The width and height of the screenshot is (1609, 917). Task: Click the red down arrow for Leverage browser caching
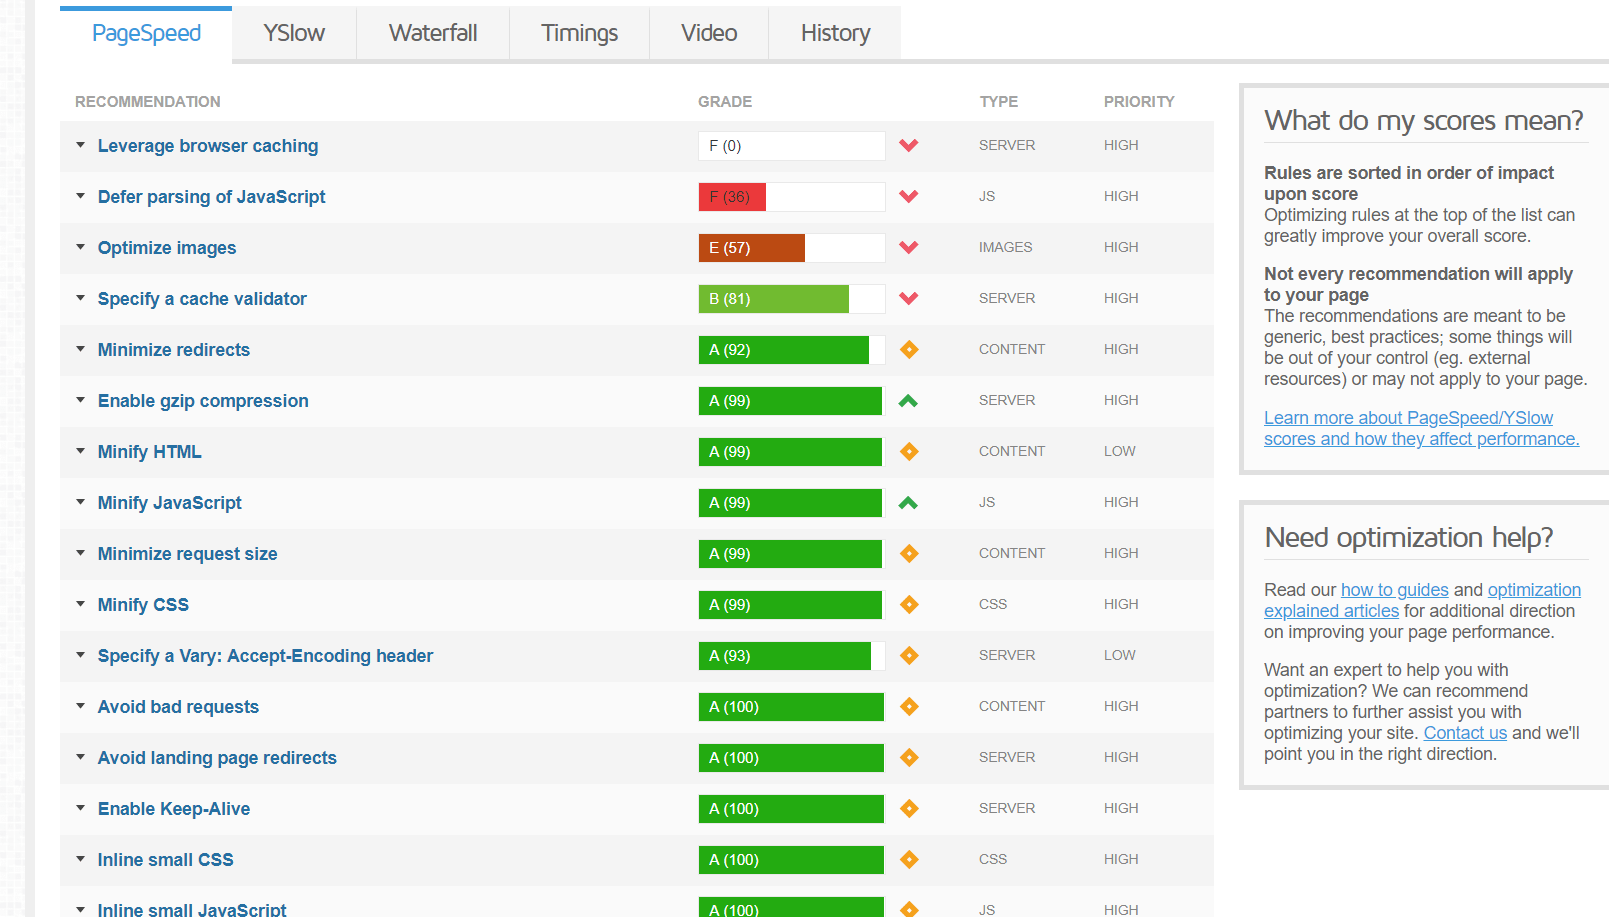click(908, 146)
